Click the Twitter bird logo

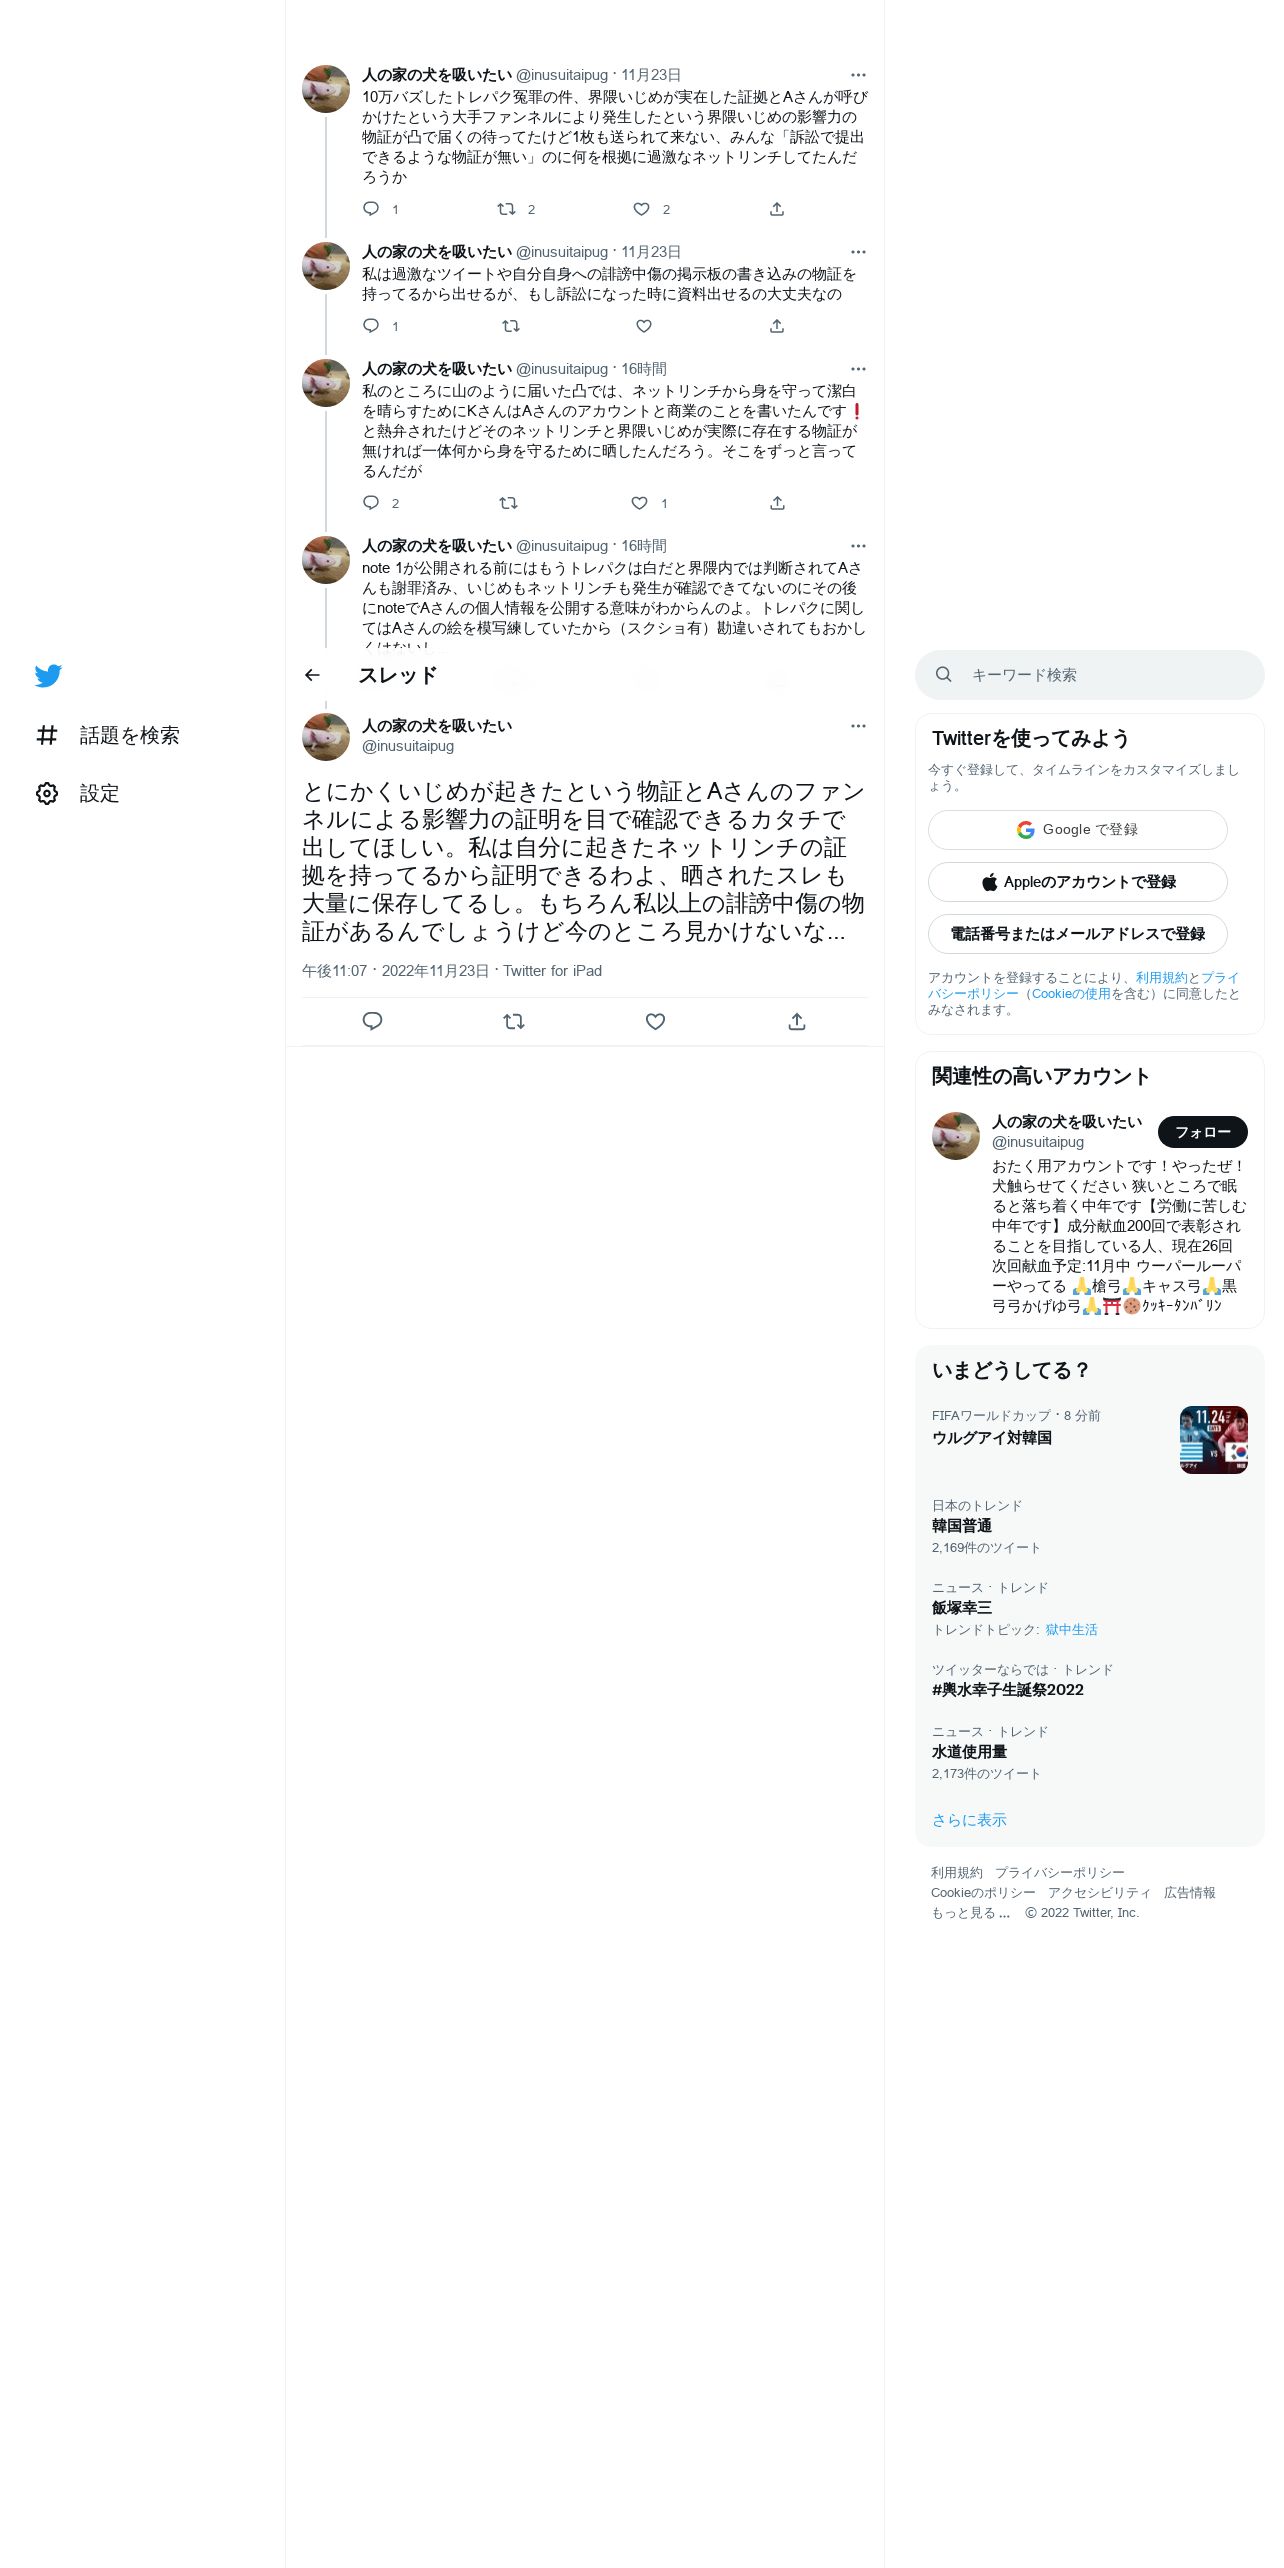point(48,676)
